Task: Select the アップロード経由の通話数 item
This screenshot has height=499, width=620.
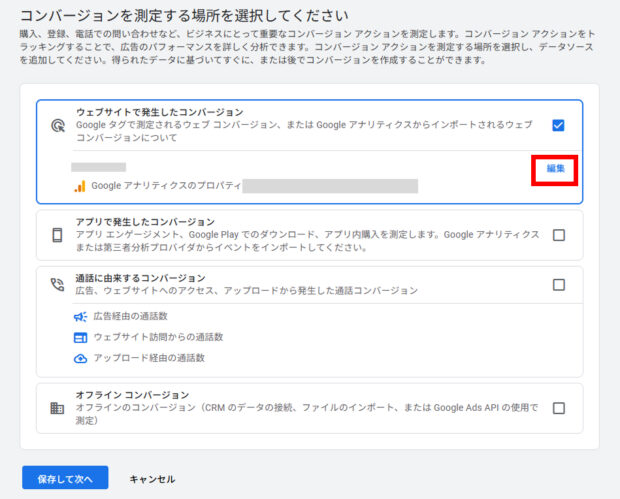Action: coord(149,358)
